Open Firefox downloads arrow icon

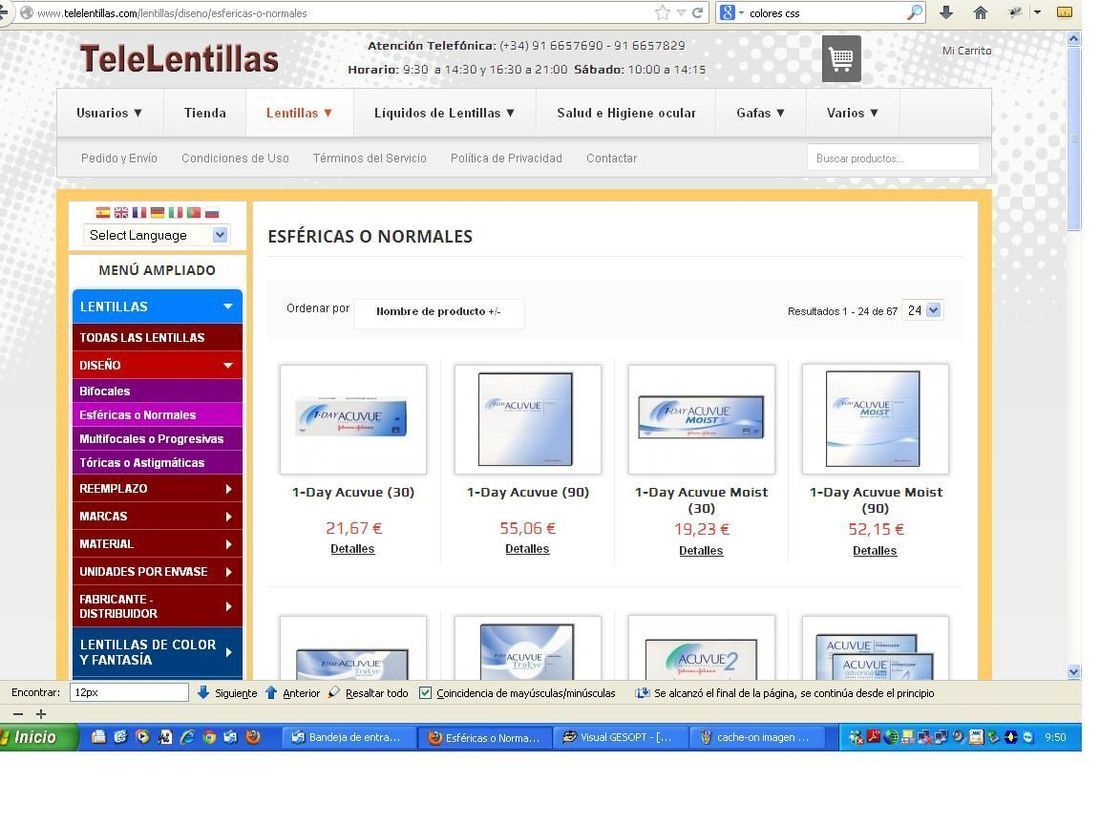tap(946, 12)
